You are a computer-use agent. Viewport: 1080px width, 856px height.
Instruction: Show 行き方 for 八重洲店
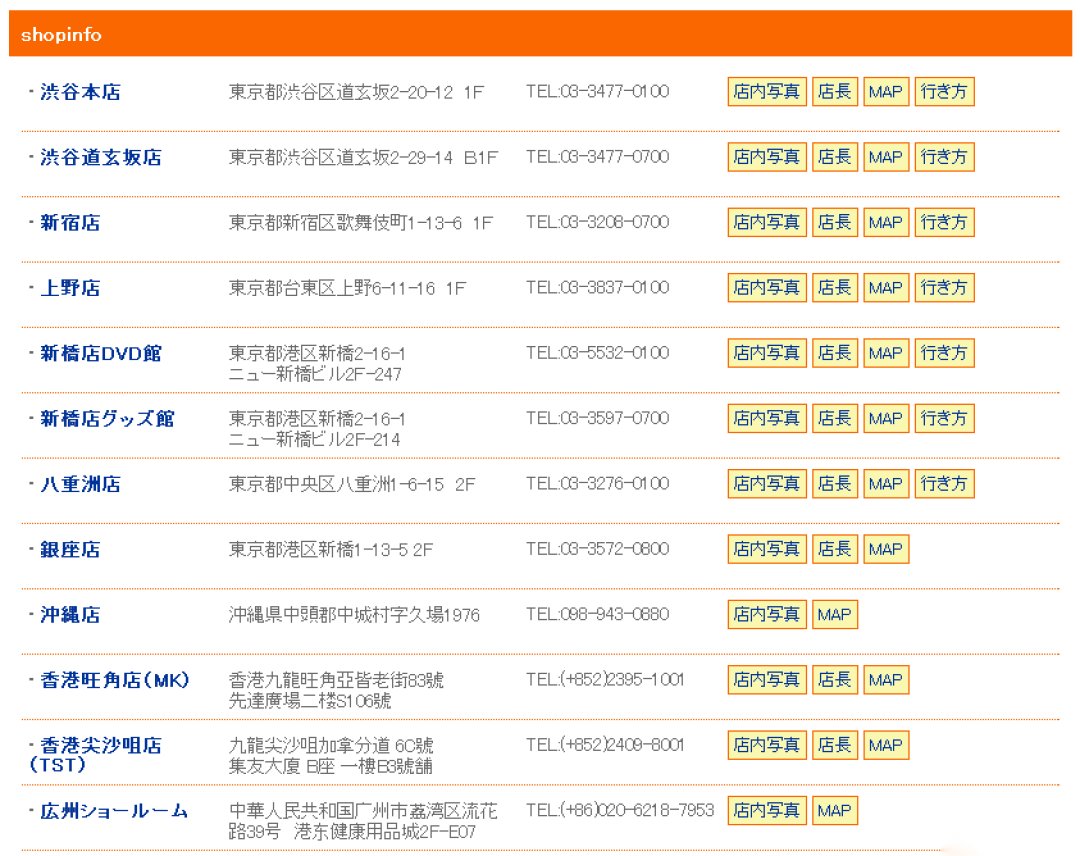[944, 483]
